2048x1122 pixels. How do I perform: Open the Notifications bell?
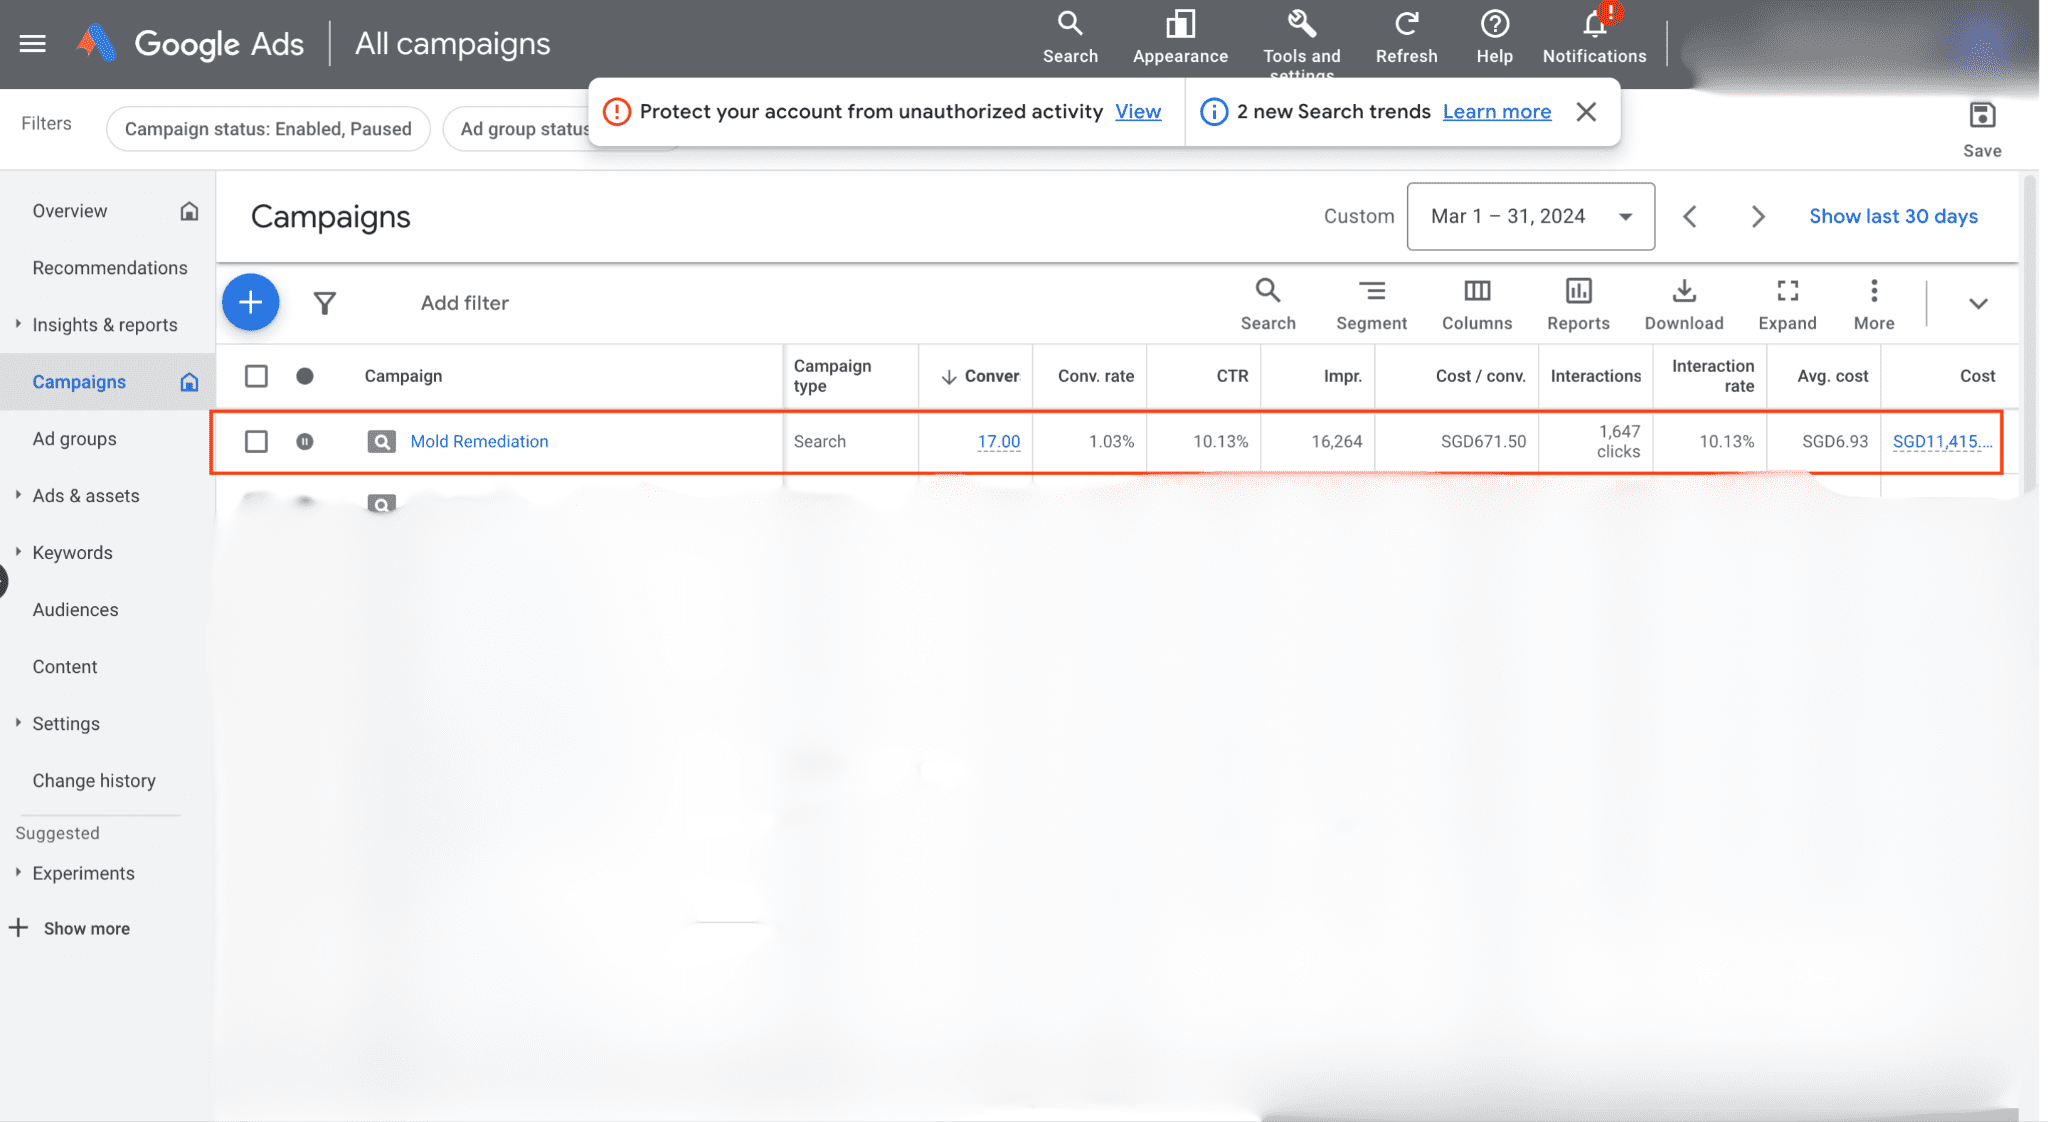(1594, 26)
